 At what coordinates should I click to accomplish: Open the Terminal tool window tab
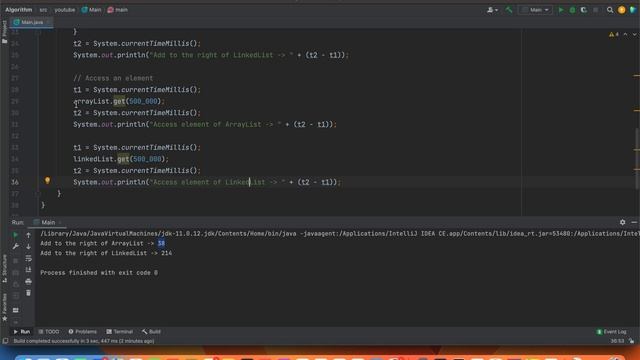pyautogui.click(x=119, y=331)
